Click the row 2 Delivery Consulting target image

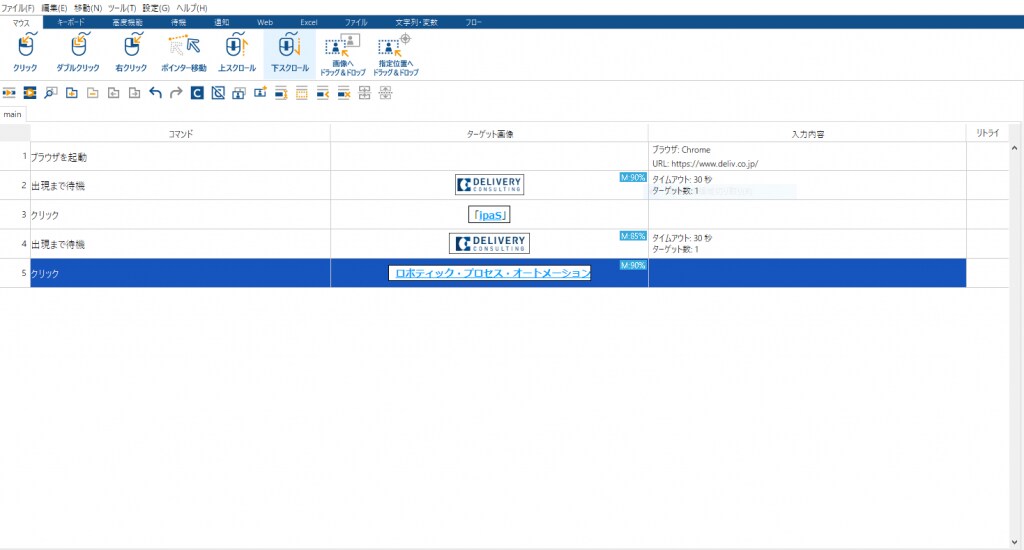[489, 185]
